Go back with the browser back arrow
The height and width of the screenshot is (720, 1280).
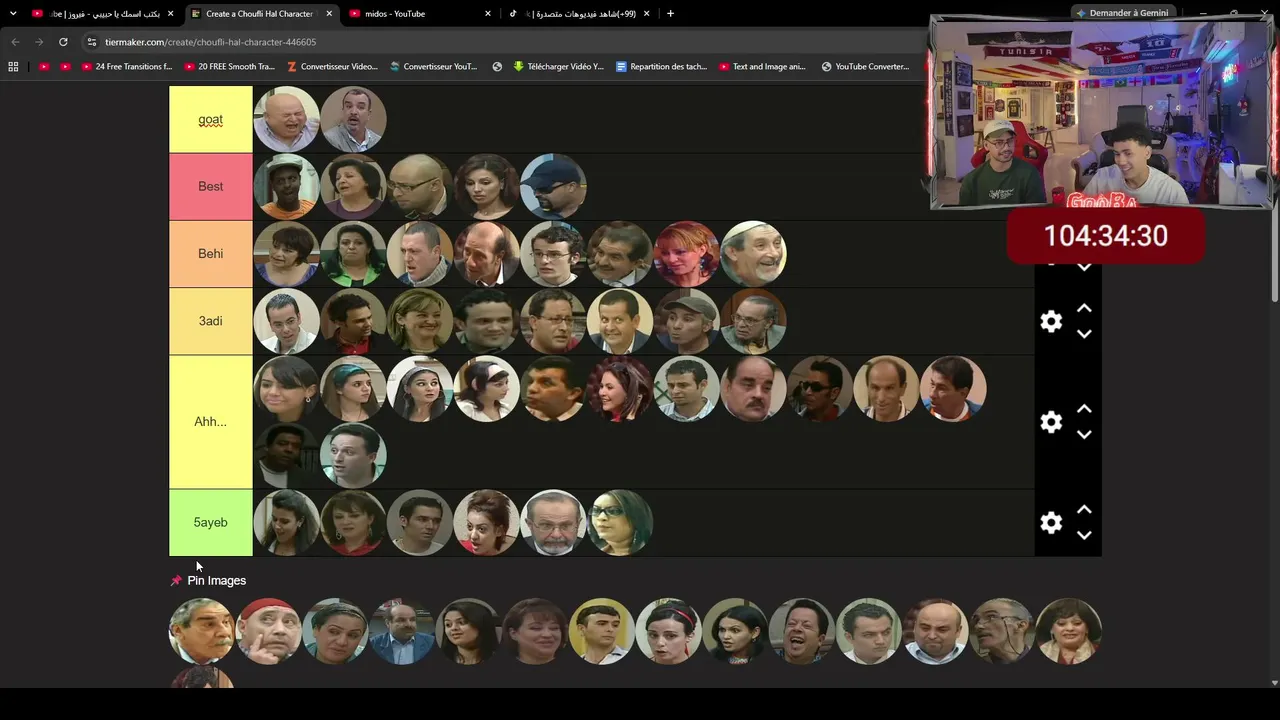click(x=15, y=42)
